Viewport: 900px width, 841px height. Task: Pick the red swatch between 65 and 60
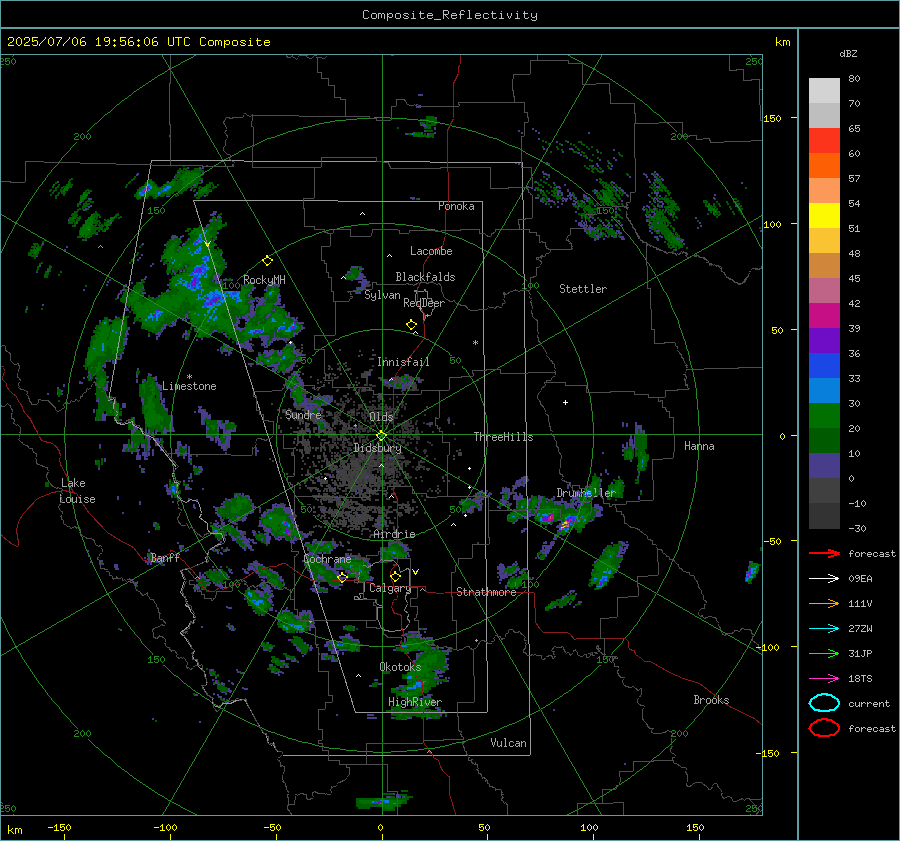[824, 141]
